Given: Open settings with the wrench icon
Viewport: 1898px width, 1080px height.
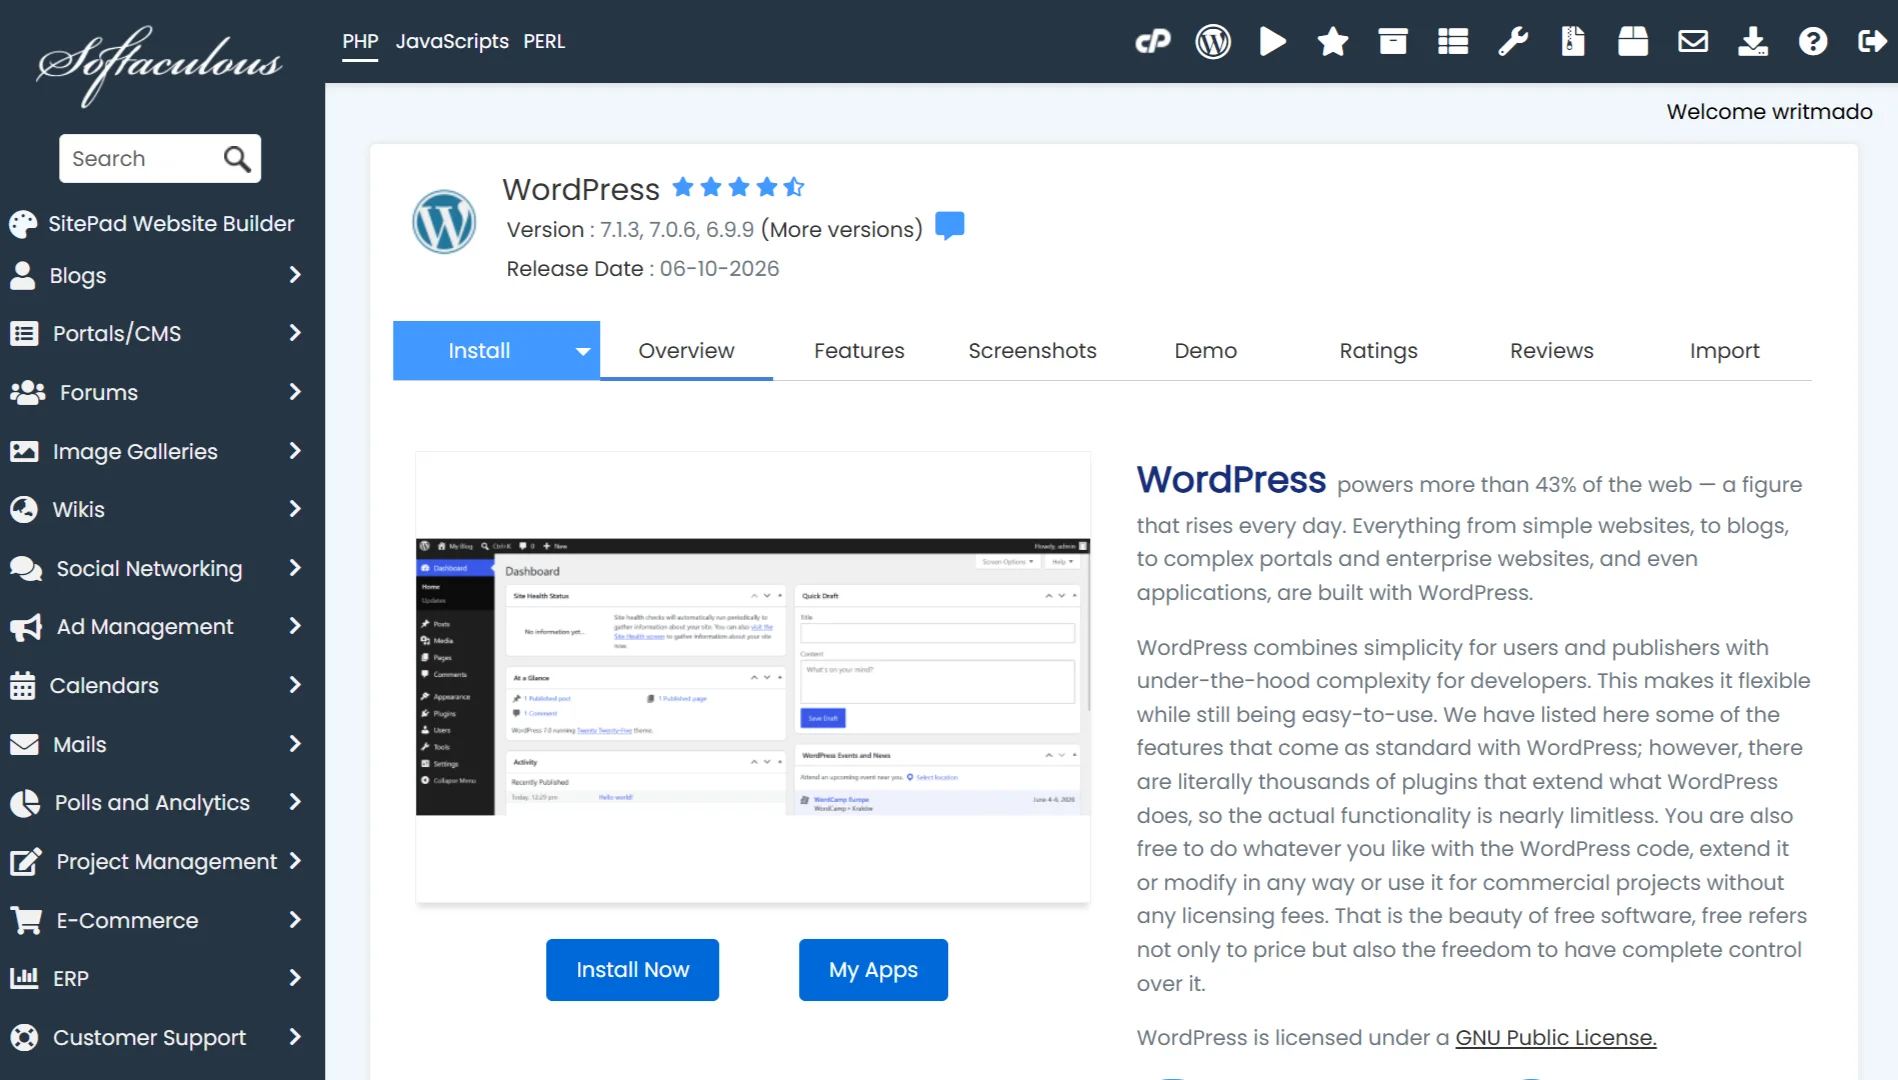Looking at the screenshot, I should pos(1513,41).
